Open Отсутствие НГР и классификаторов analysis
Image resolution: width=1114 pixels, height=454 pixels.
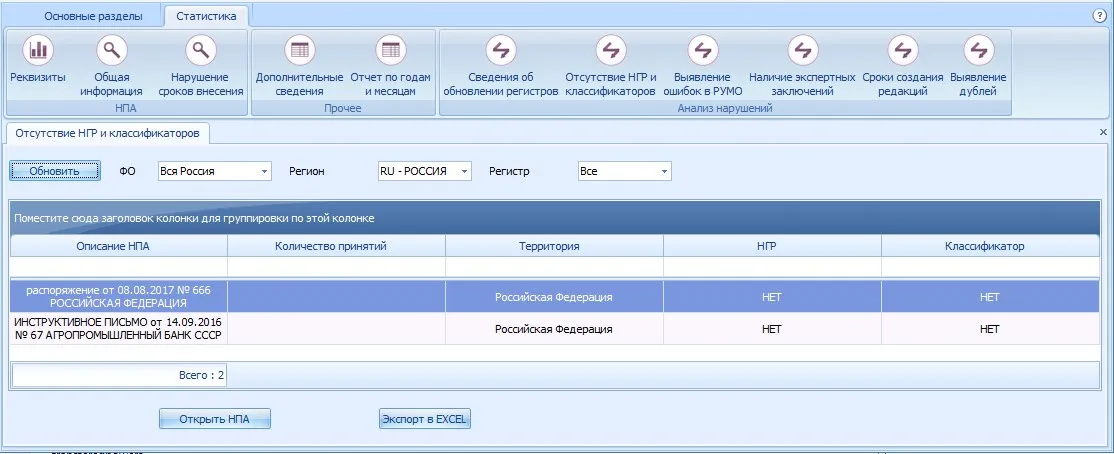pos(610,66)
